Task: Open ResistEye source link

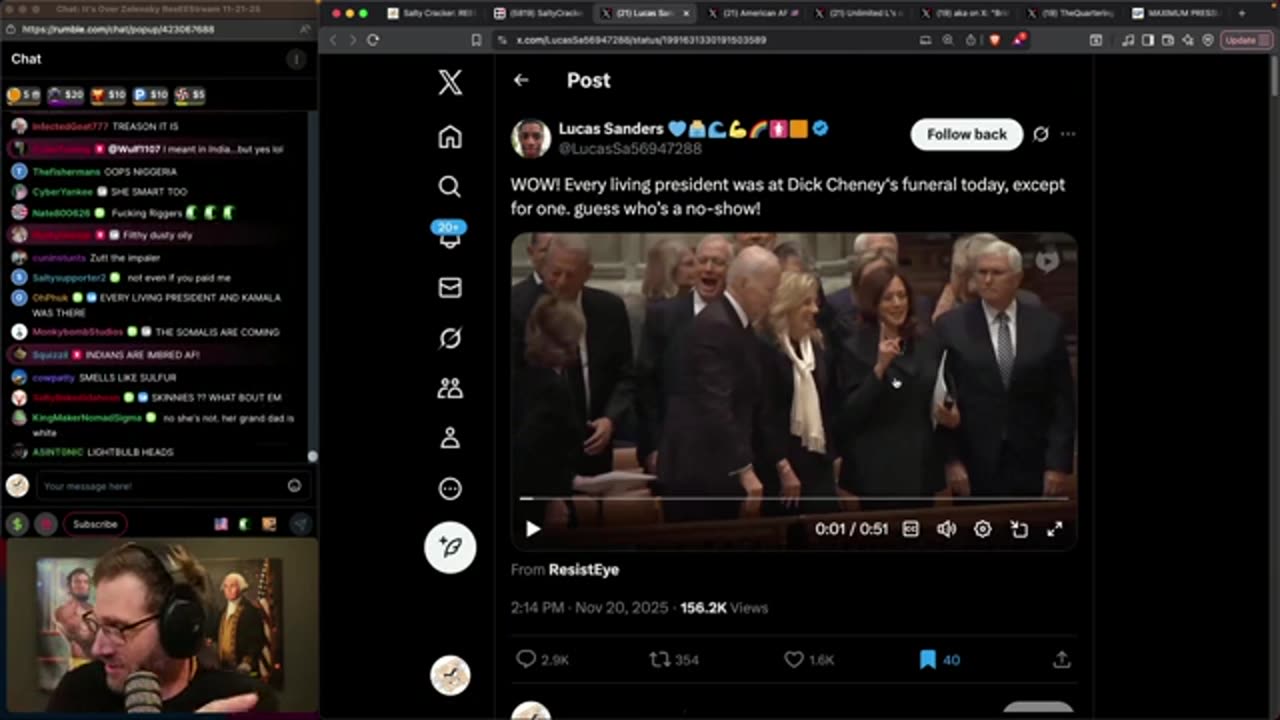Action: pyautogui.click(x=584, y=569)
